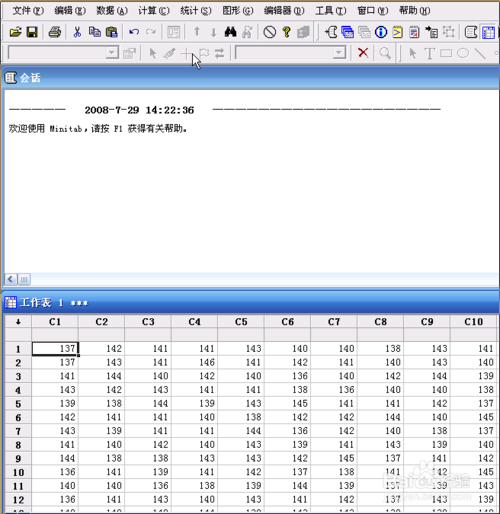Show the Session window via toolbar icon

point(331,32)
